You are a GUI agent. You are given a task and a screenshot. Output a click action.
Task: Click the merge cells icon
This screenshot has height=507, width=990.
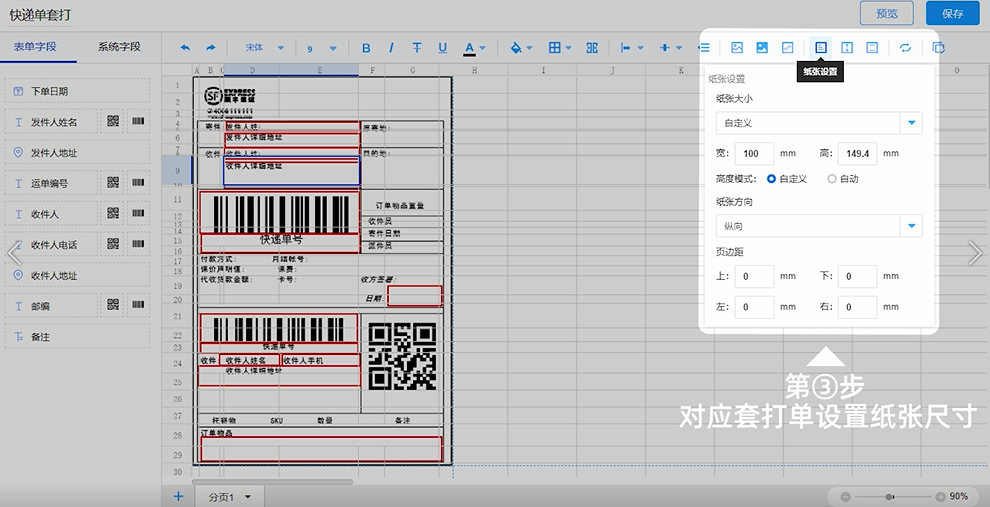click(x=592, y=48)
